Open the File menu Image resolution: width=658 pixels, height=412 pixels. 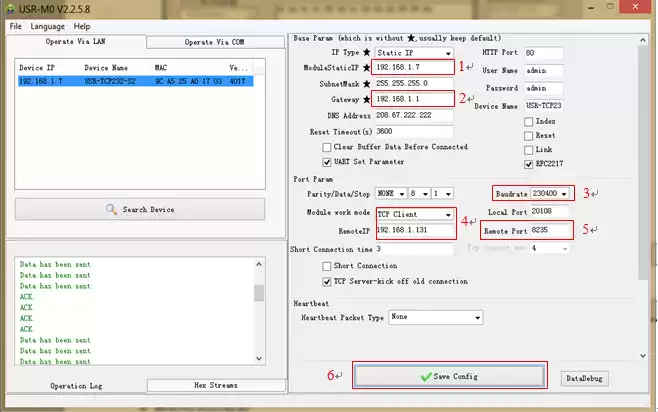tap(15, 25)
